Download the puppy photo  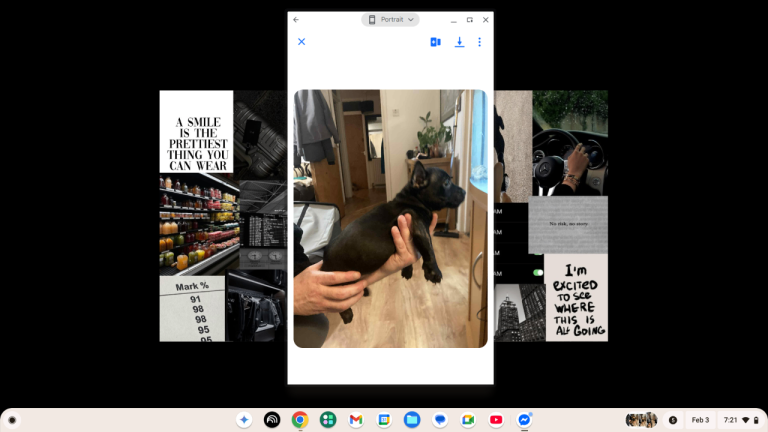459,42
